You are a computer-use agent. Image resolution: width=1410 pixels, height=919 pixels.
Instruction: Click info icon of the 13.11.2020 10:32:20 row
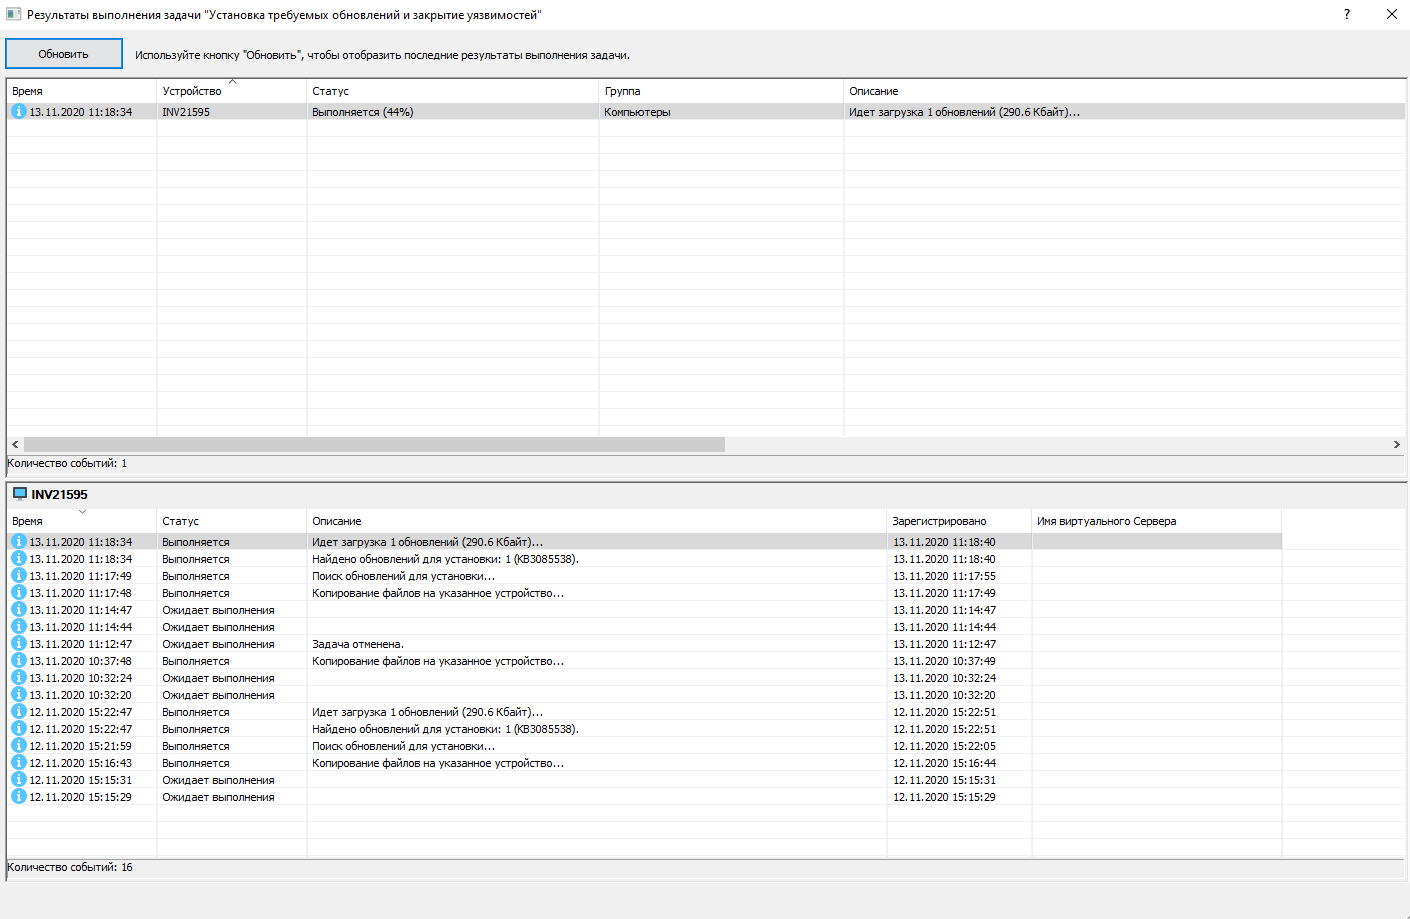click(18, 695)
